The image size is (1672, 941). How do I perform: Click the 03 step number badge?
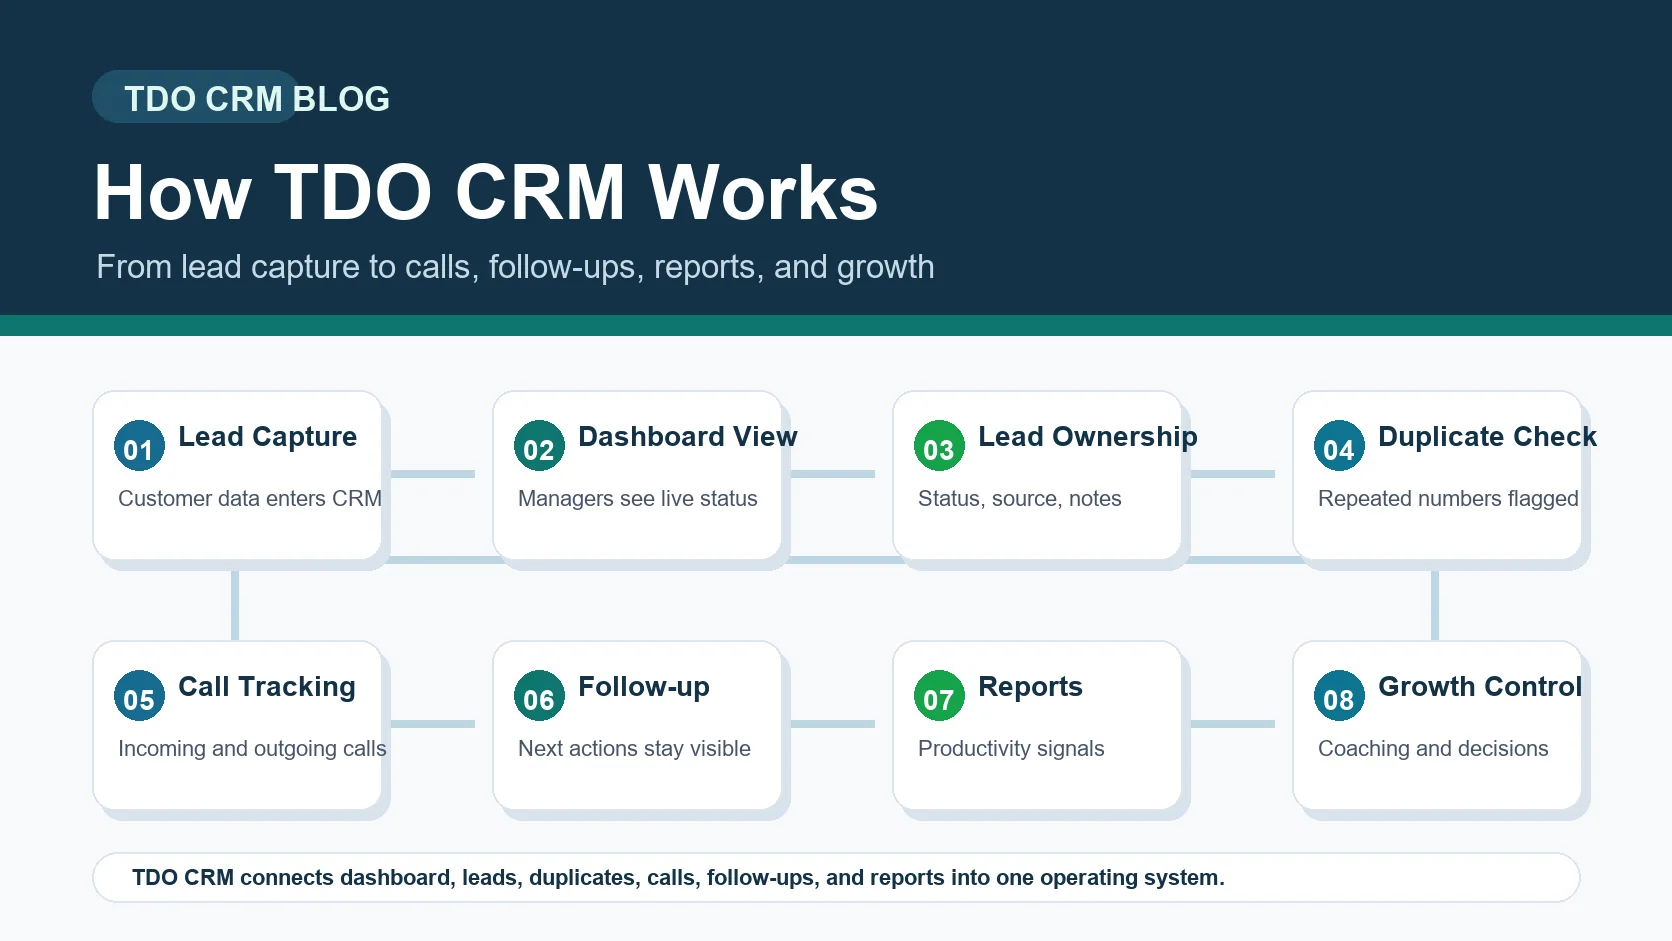[x=939, y=446]
